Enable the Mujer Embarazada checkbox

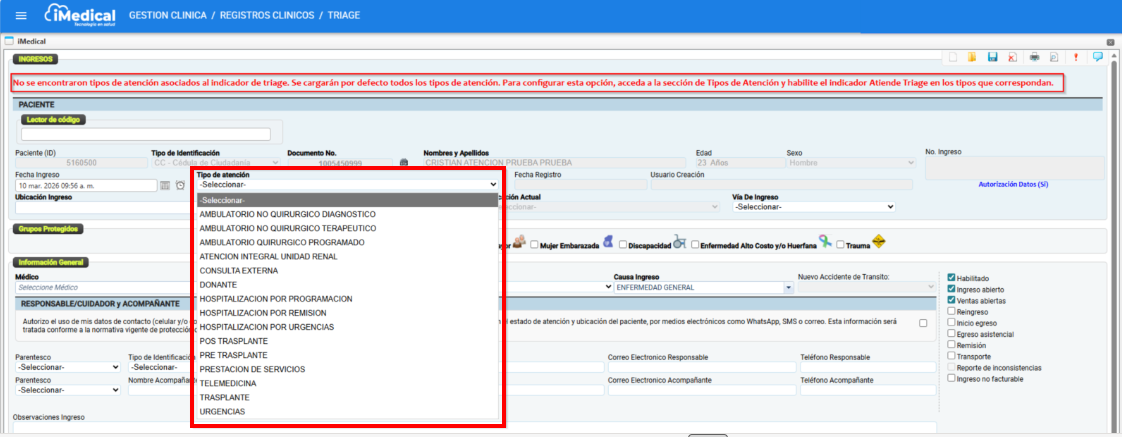pyautogui.click(x=535, y=245)
